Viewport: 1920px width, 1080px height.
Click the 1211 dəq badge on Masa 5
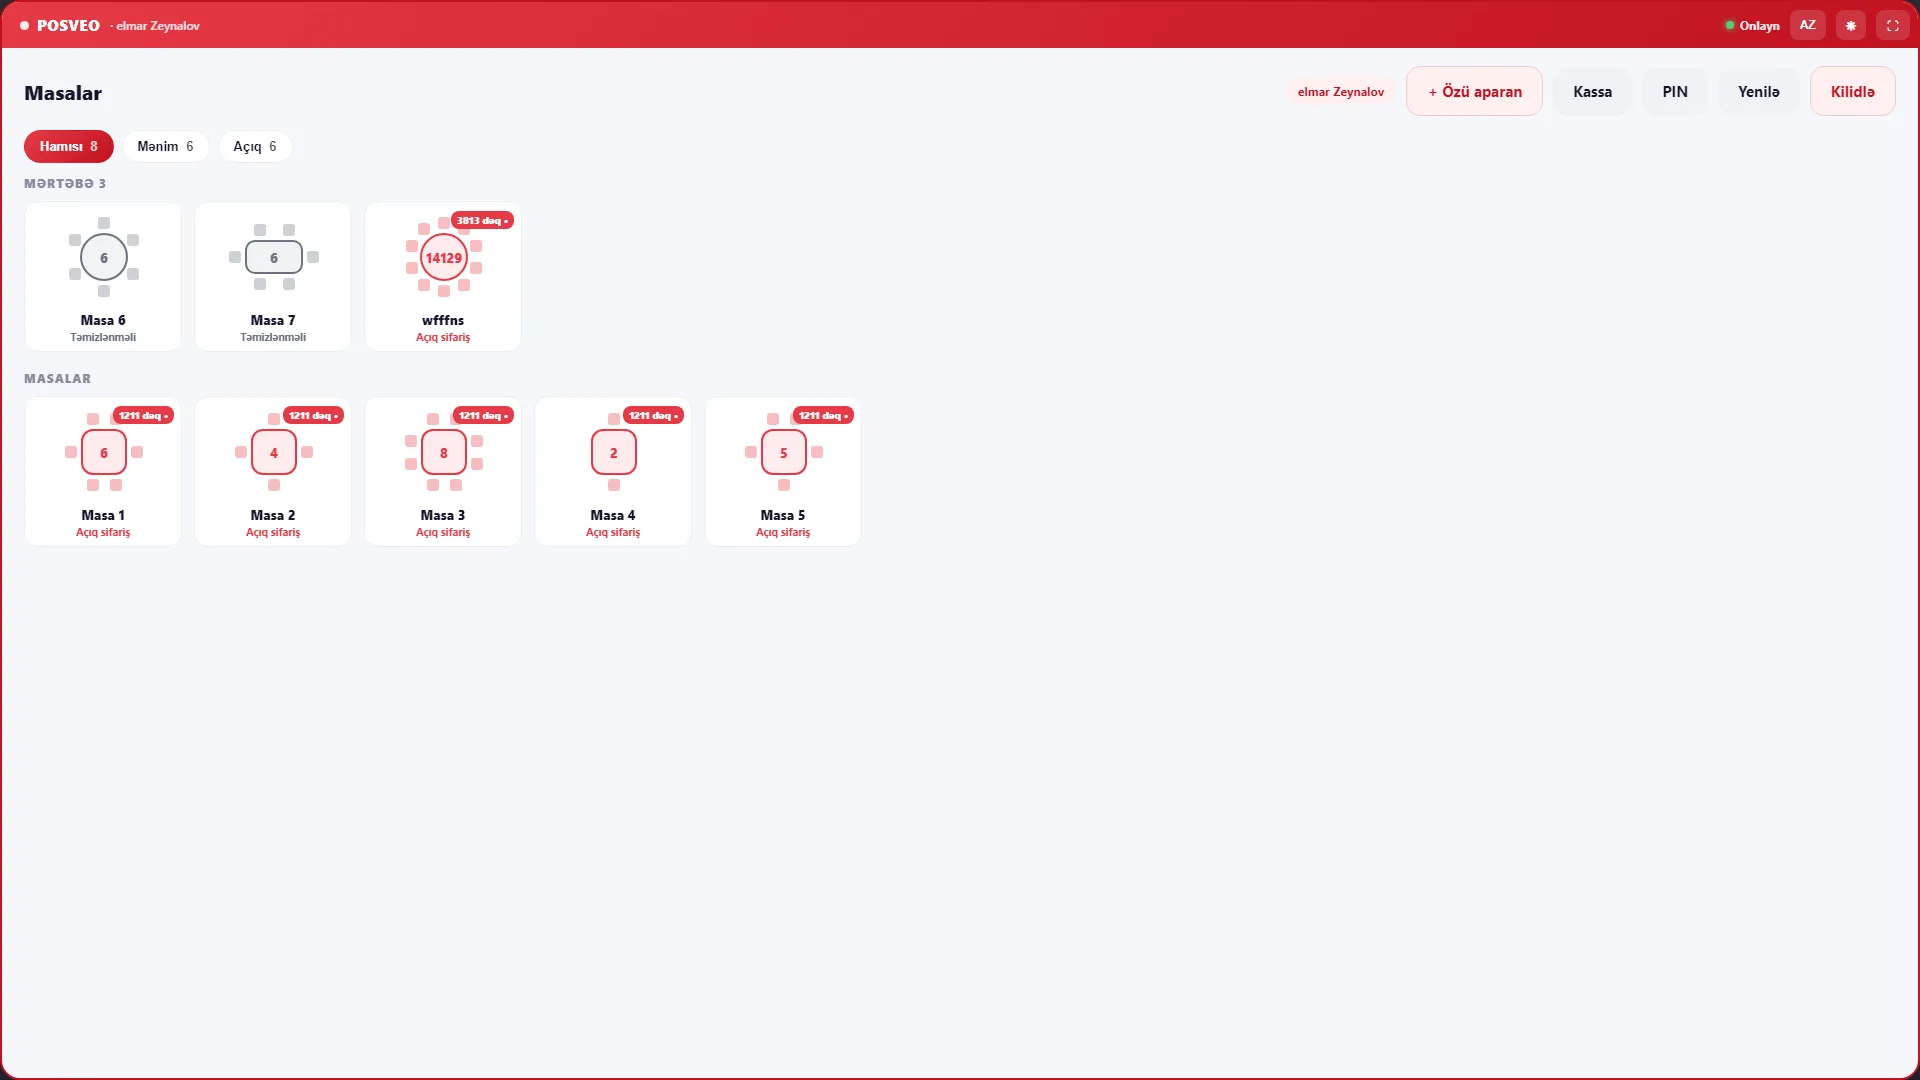823,416
